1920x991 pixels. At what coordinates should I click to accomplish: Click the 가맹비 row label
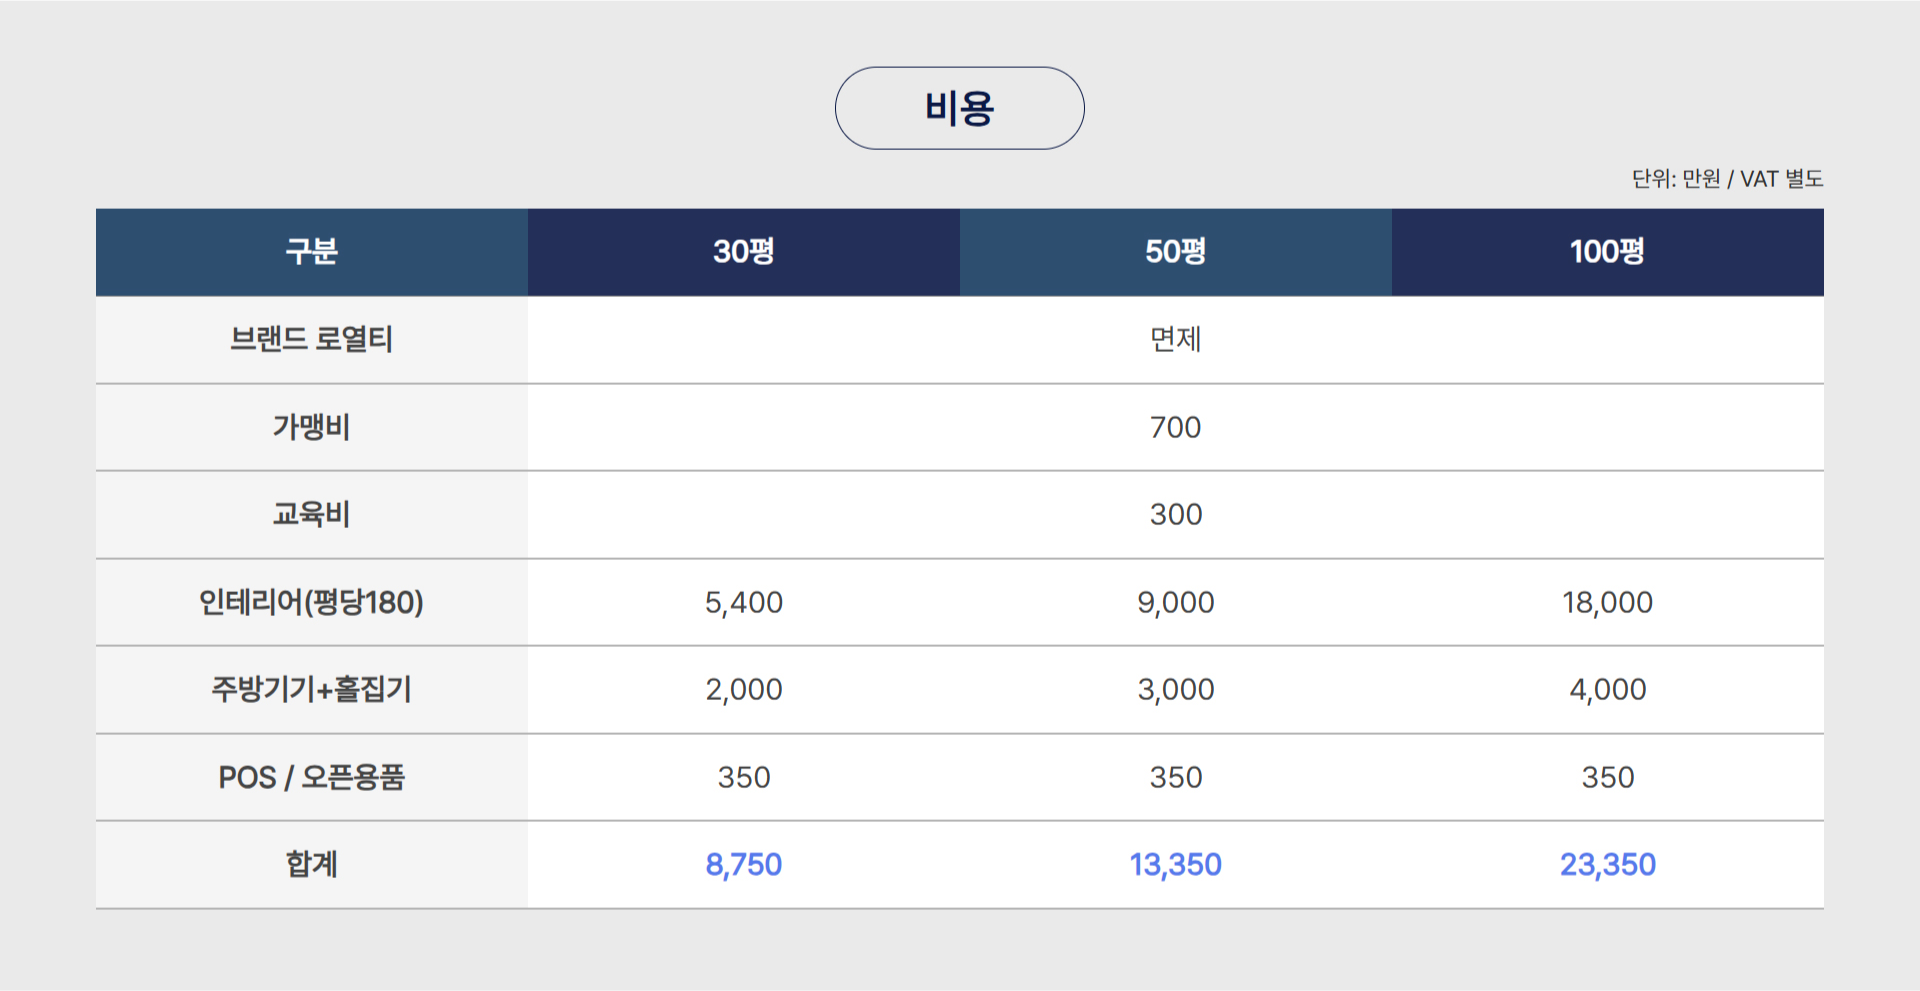pyautogui.click(x=312, y=427)
